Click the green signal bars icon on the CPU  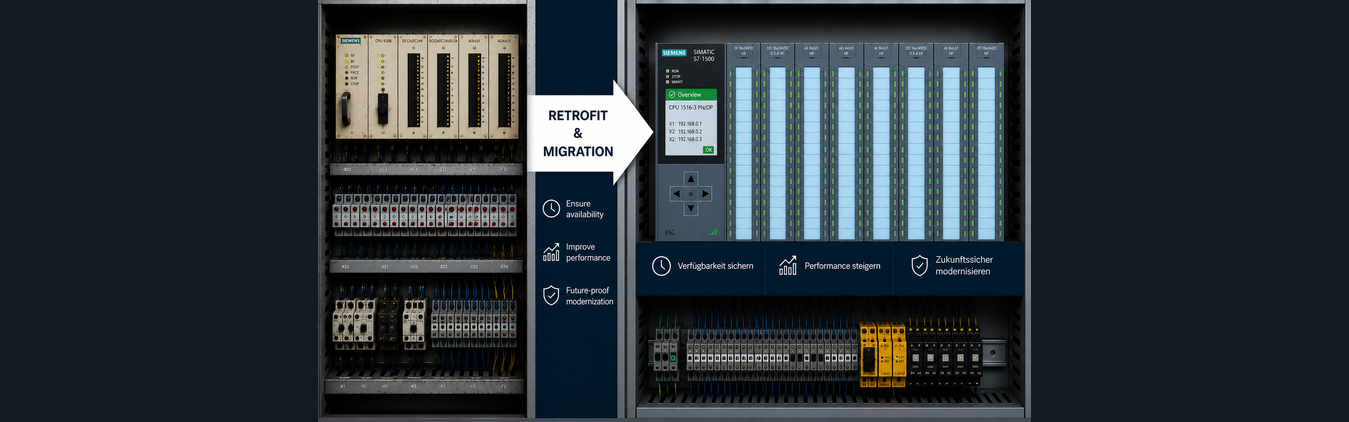click(x=714, y=231)
